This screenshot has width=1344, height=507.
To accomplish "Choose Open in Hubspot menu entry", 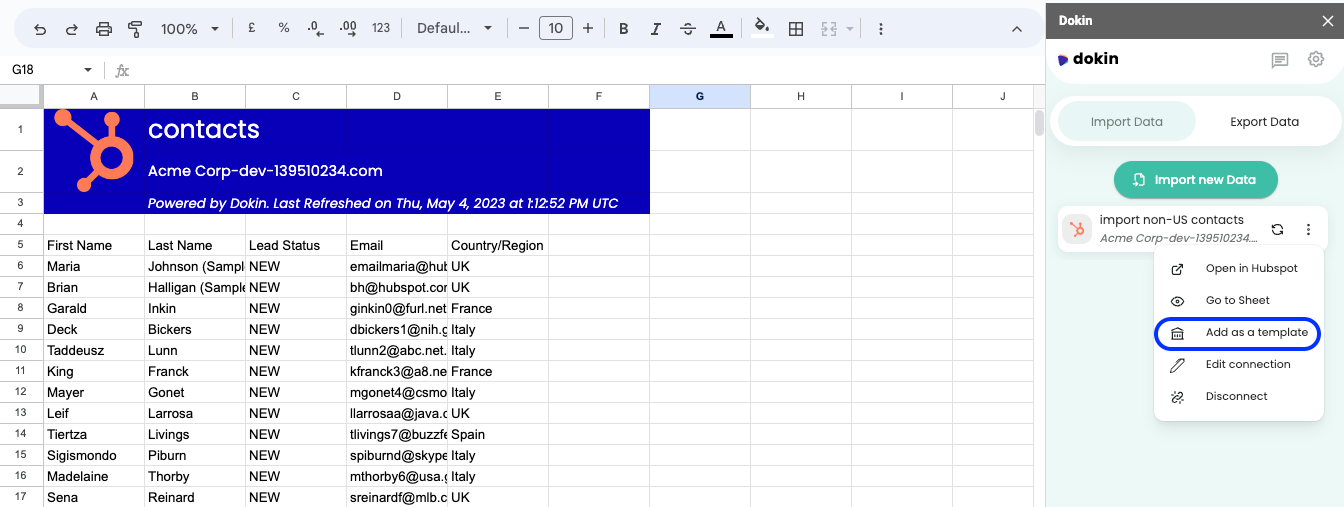I will coord(1241,268).
